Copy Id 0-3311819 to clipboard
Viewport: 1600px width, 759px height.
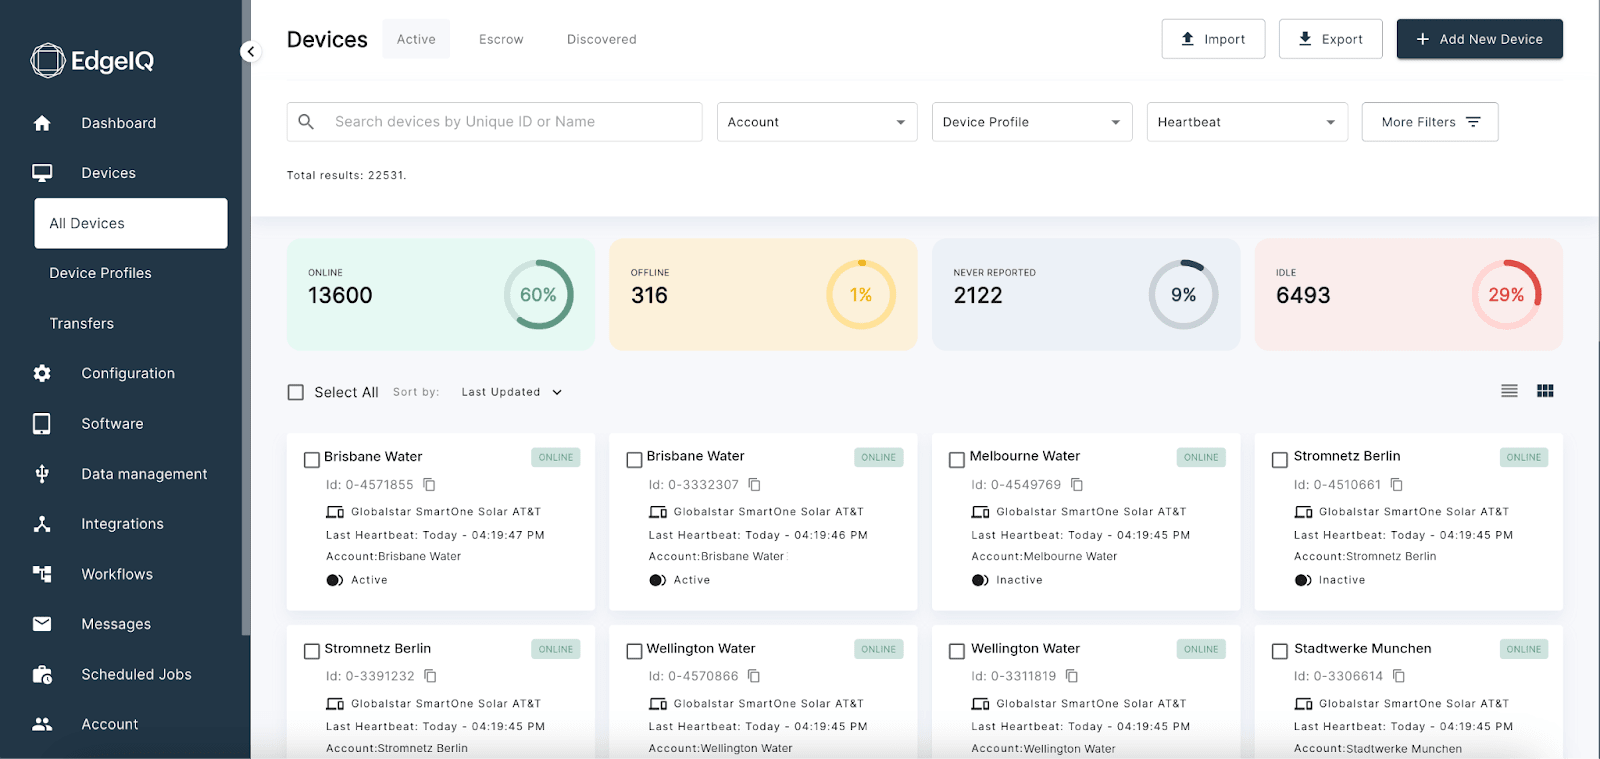click(1072, 676)
